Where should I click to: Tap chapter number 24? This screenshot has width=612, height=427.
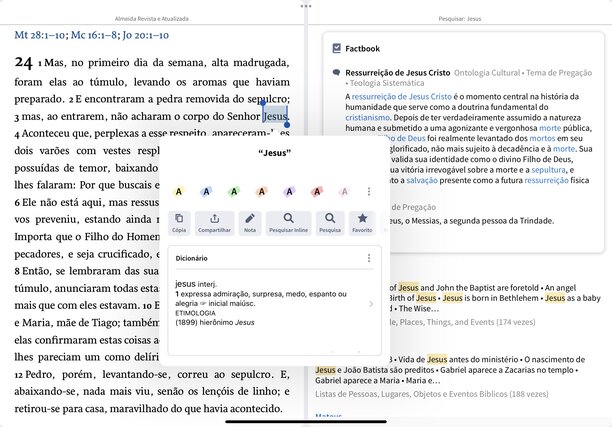(23, 62)
